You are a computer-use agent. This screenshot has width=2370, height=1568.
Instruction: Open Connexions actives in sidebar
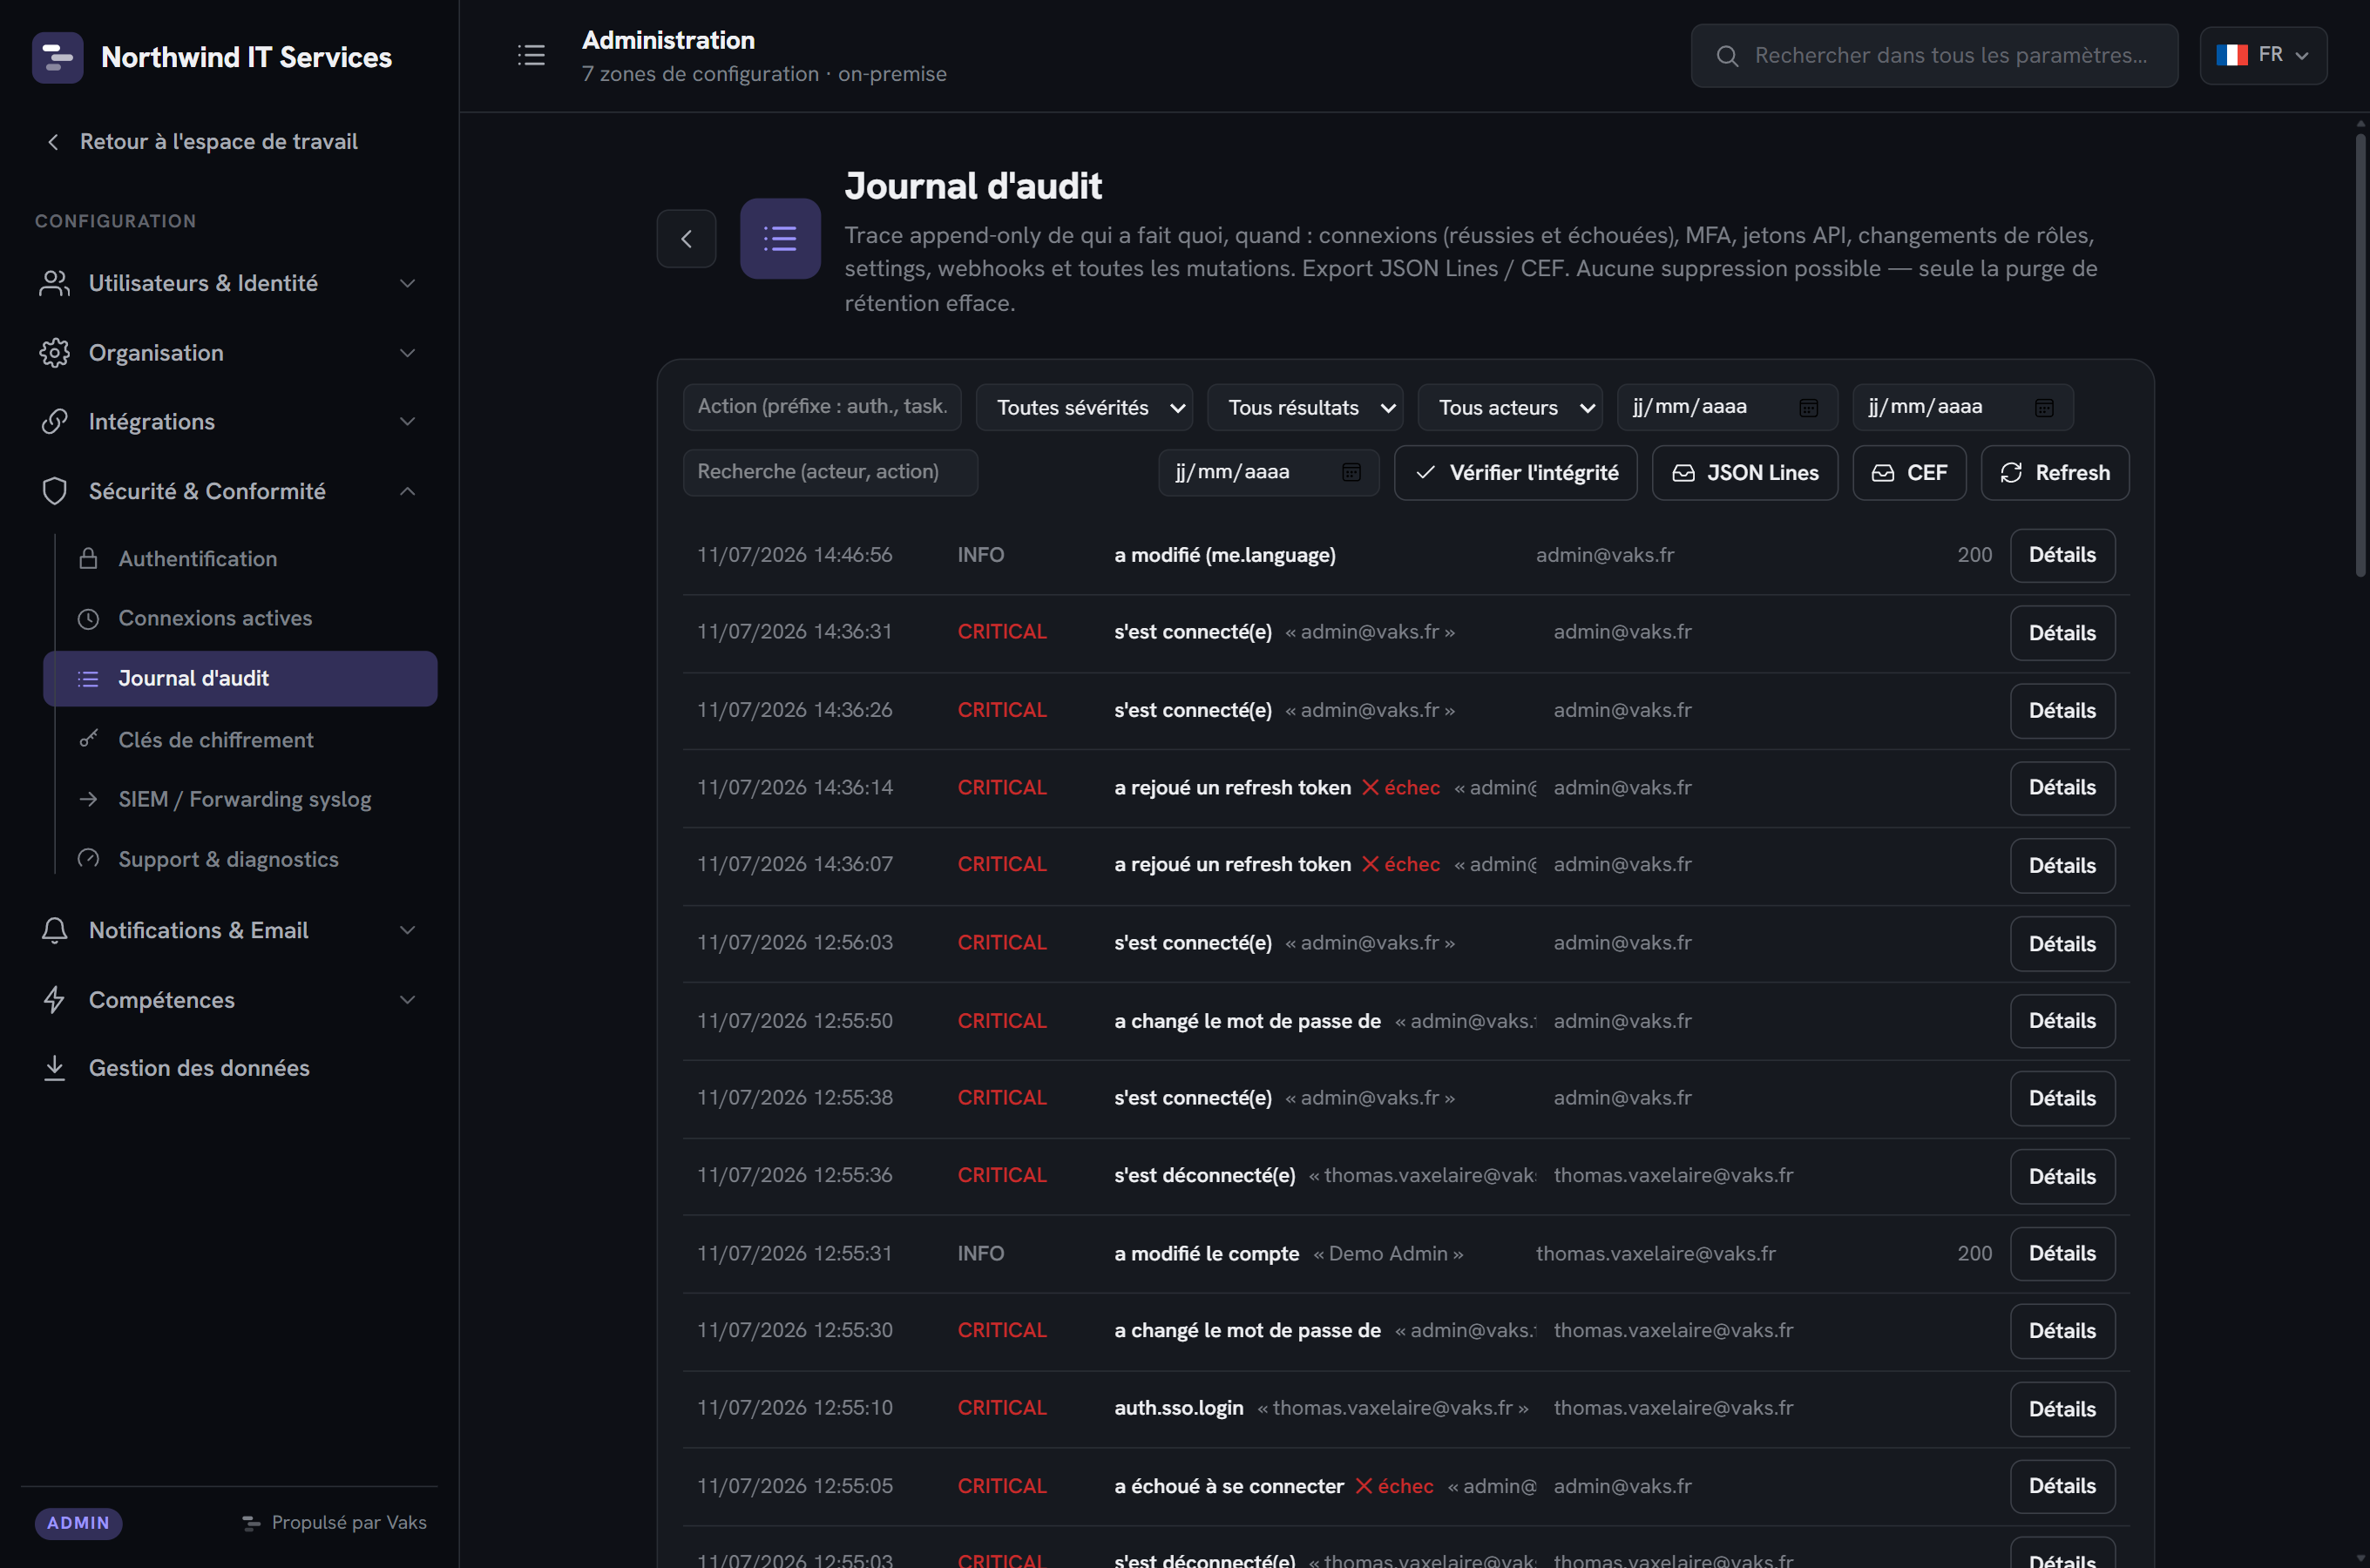click(240, 618)
